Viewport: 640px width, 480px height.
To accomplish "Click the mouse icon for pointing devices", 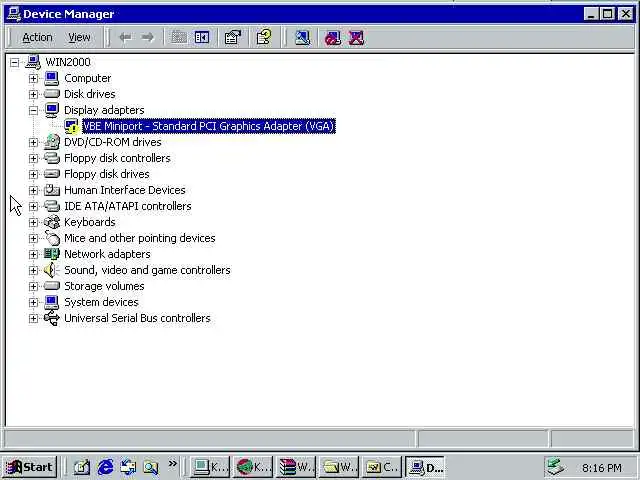I will click(52, 238).
